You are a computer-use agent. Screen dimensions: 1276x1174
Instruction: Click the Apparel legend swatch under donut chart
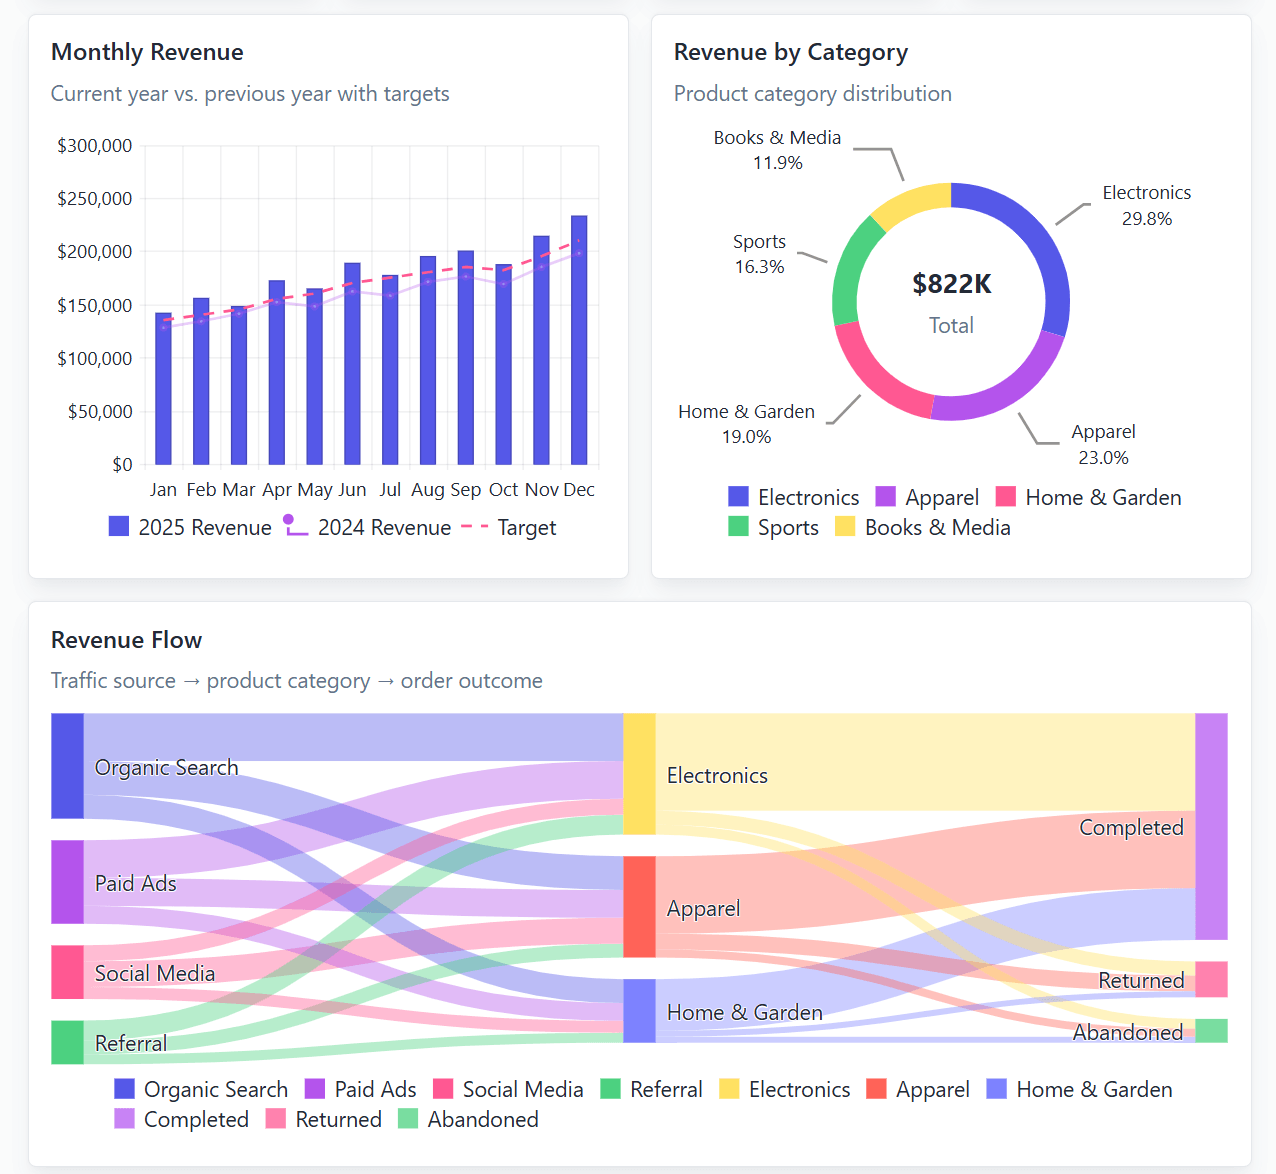click(885, 497)
